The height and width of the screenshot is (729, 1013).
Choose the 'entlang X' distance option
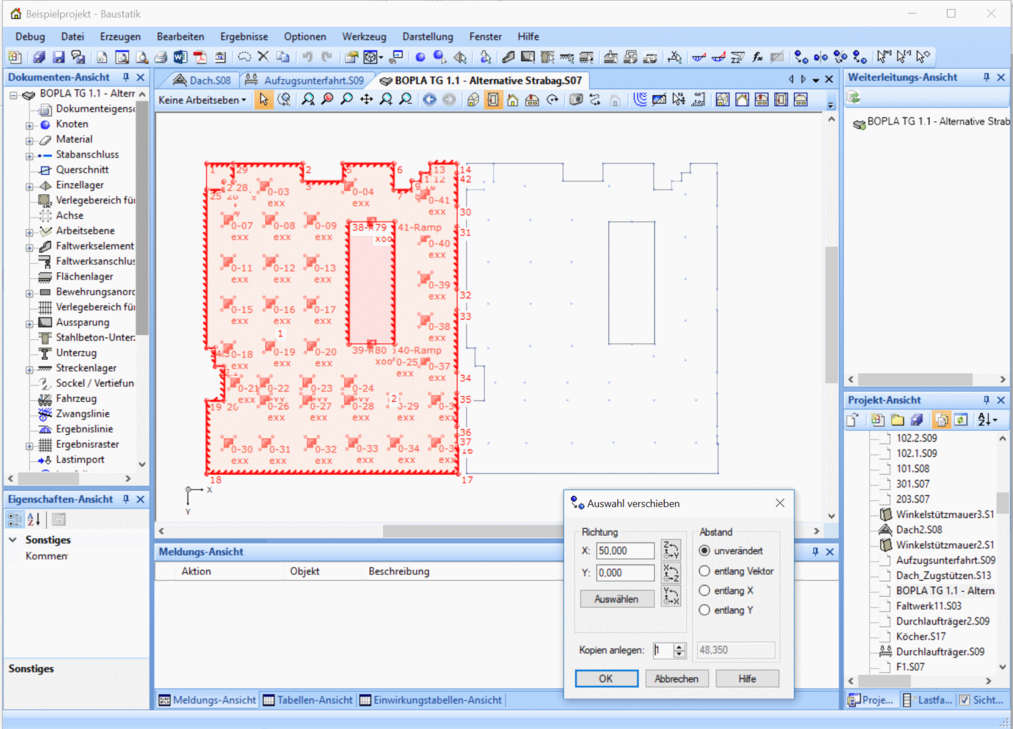click(x=705, y=591)
